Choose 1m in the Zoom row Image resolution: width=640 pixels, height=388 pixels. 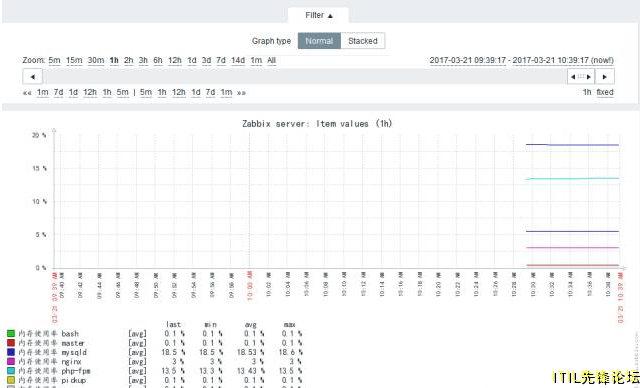[256, 60]
